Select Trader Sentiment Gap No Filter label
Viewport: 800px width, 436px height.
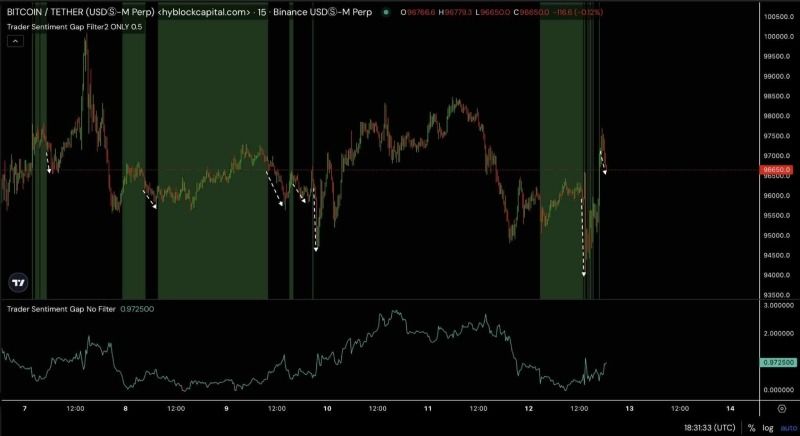pos(61,309)
